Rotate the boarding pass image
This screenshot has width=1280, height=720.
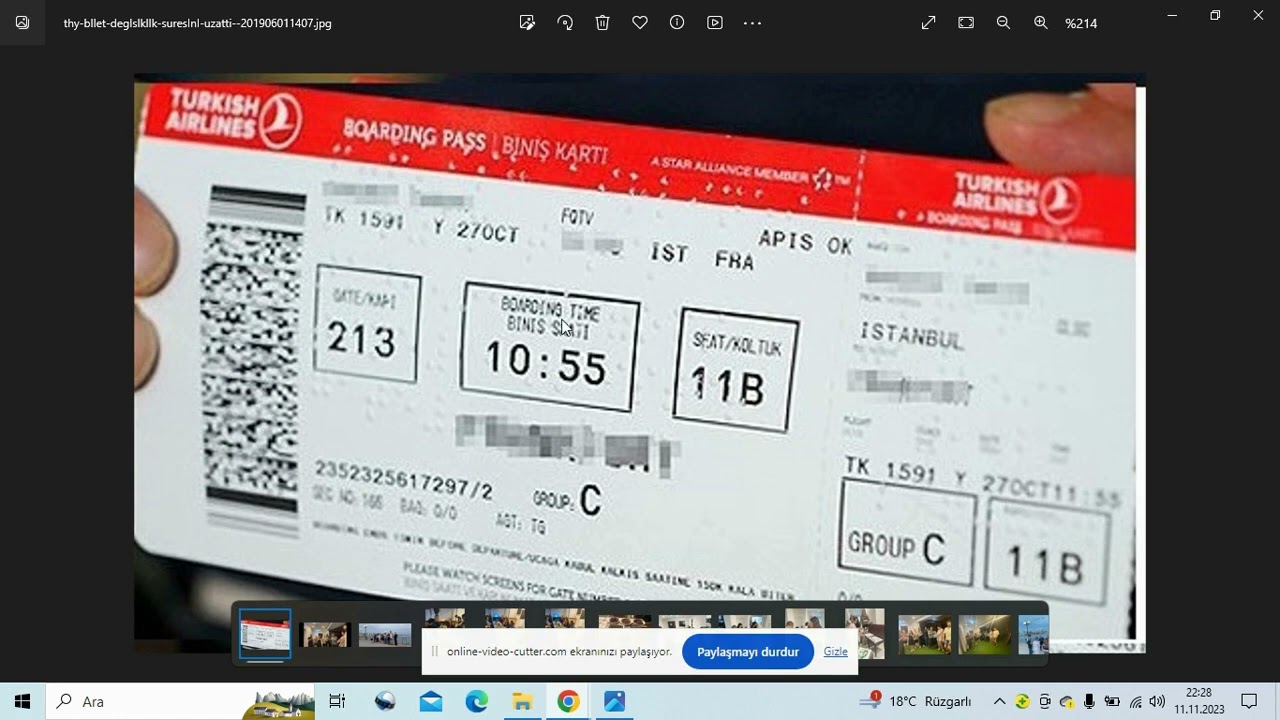point(565,22)
